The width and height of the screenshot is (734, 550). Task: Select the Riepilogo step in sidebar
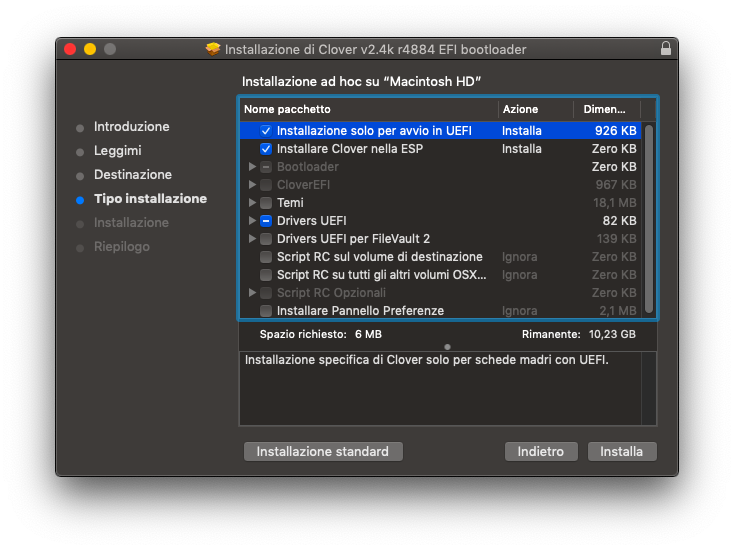pos(122,247)
